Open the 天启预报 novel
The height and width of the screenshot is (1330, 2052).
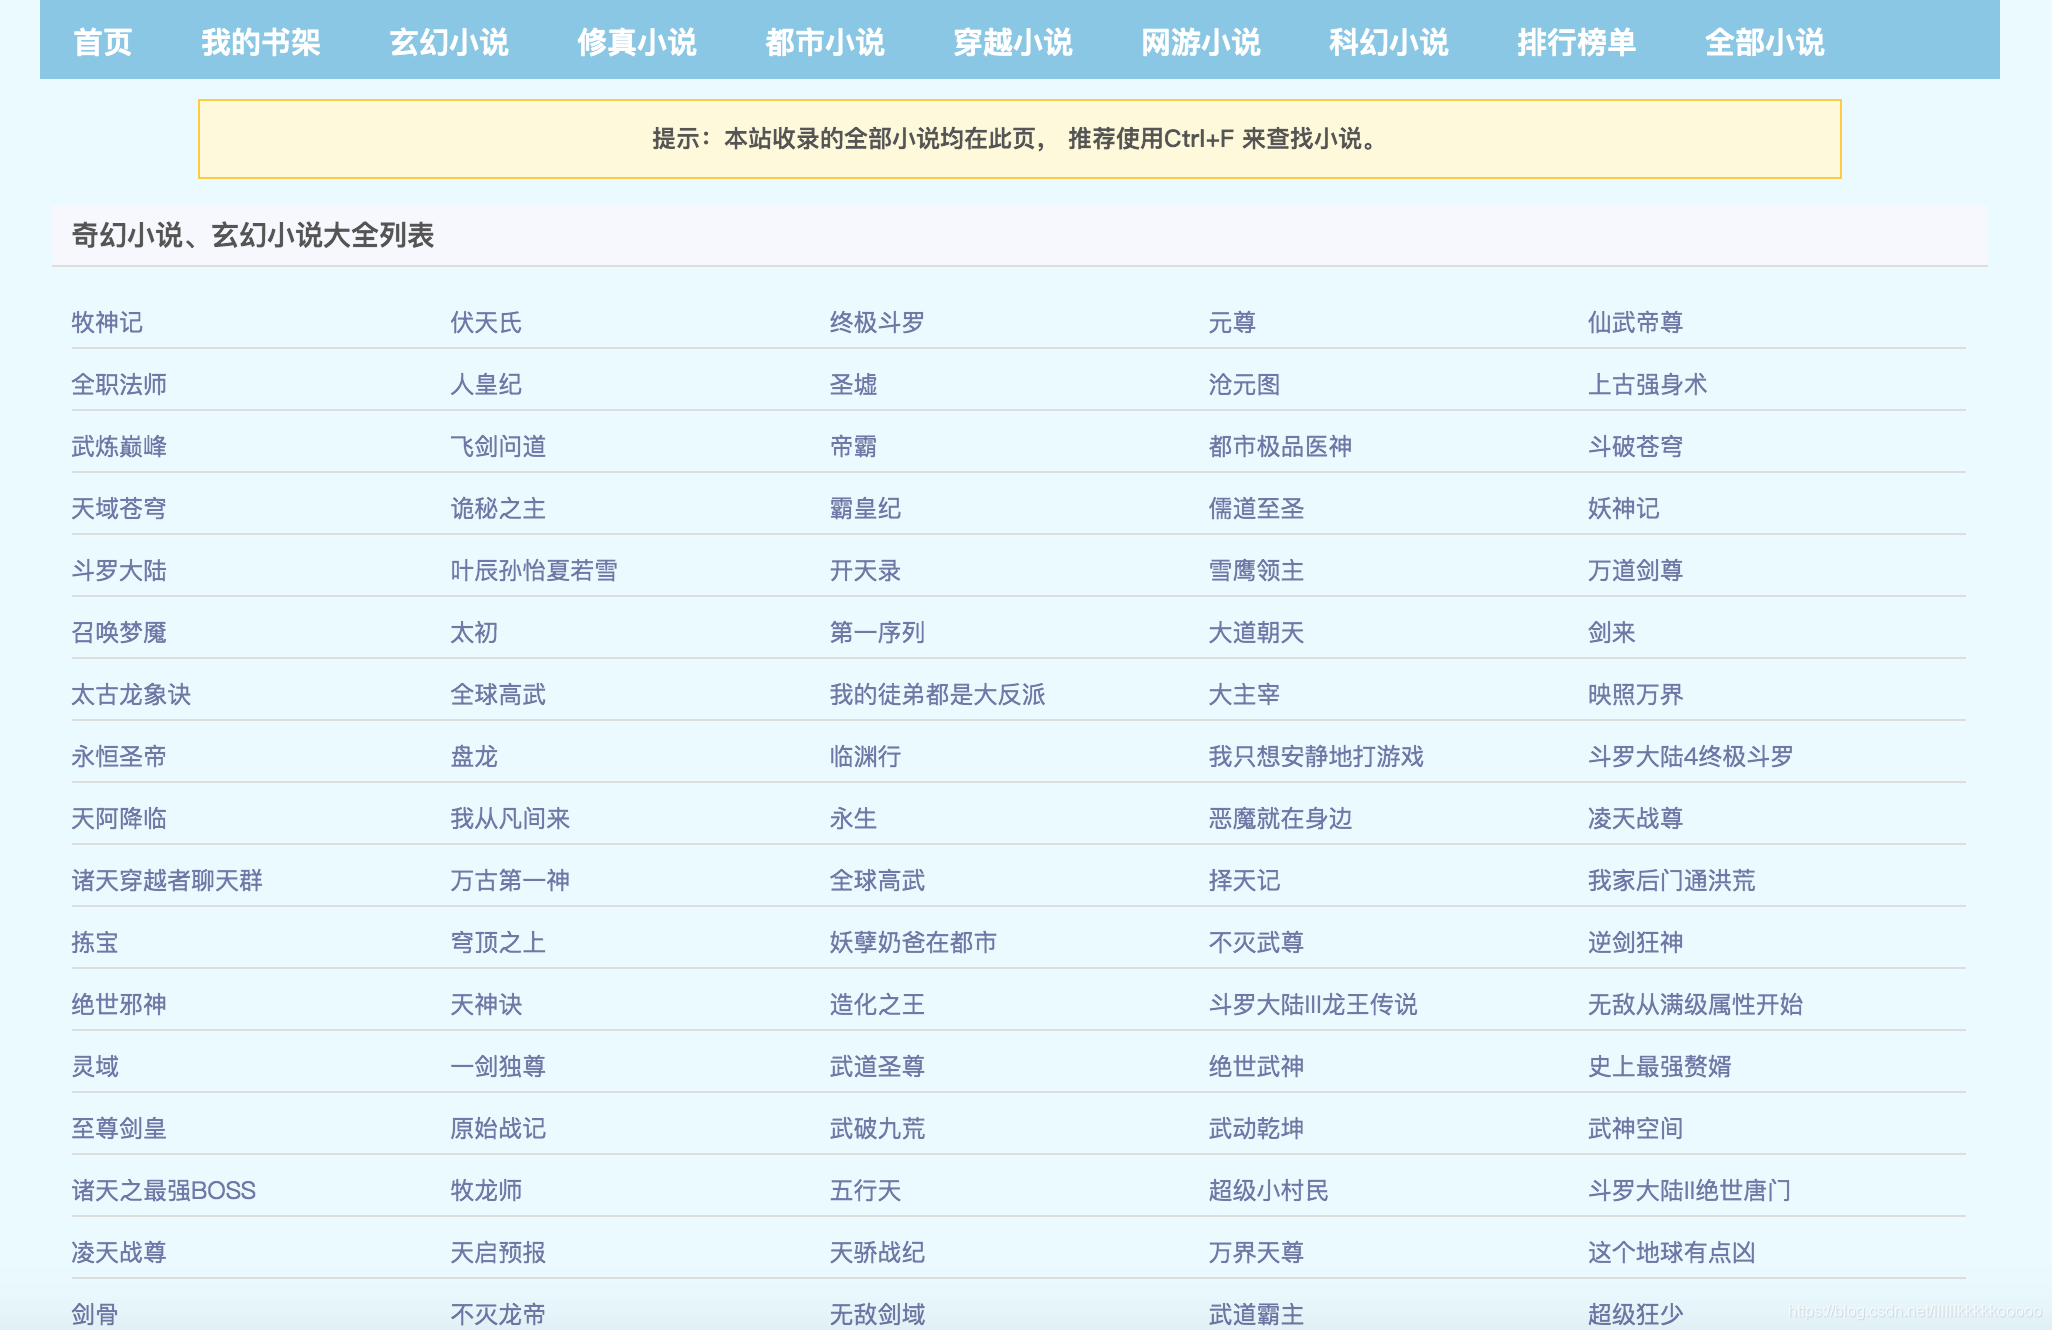498,1252
